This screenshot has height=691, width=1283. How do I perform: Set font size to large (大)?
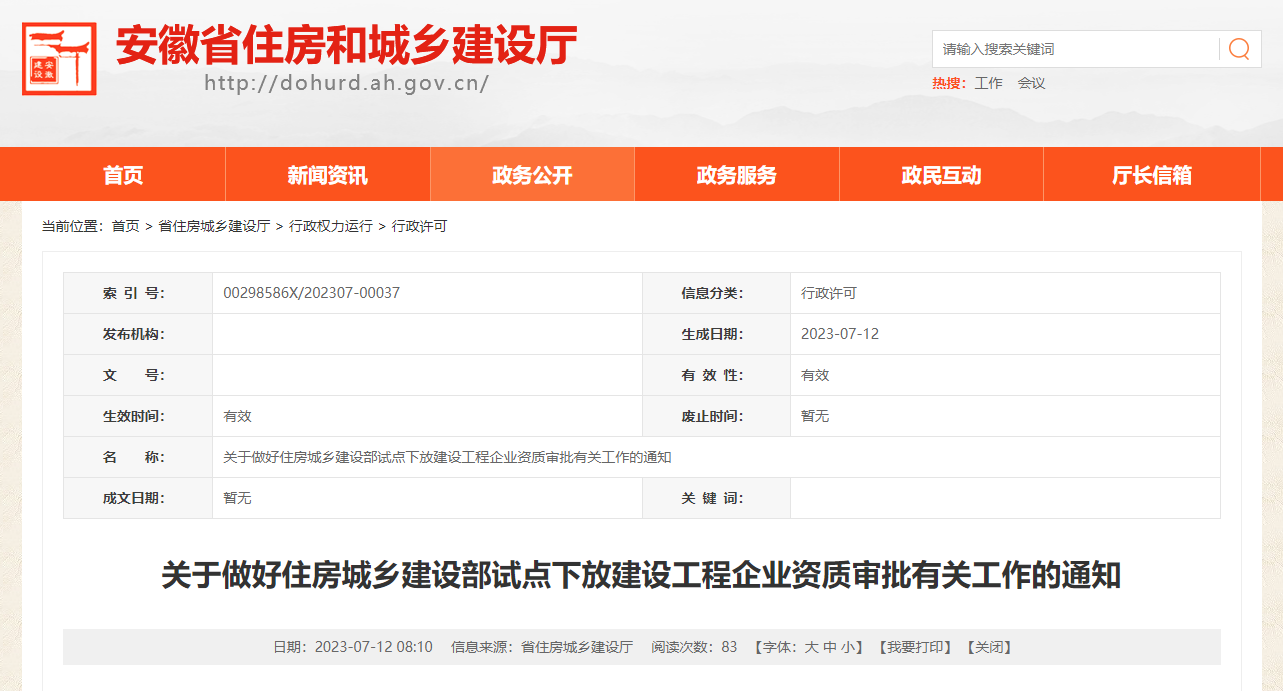tap(812, 647)
